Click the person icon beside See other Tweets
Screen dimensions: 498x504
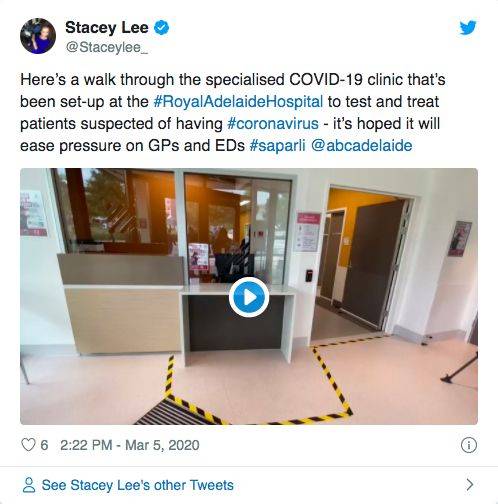tap(29, 485)
